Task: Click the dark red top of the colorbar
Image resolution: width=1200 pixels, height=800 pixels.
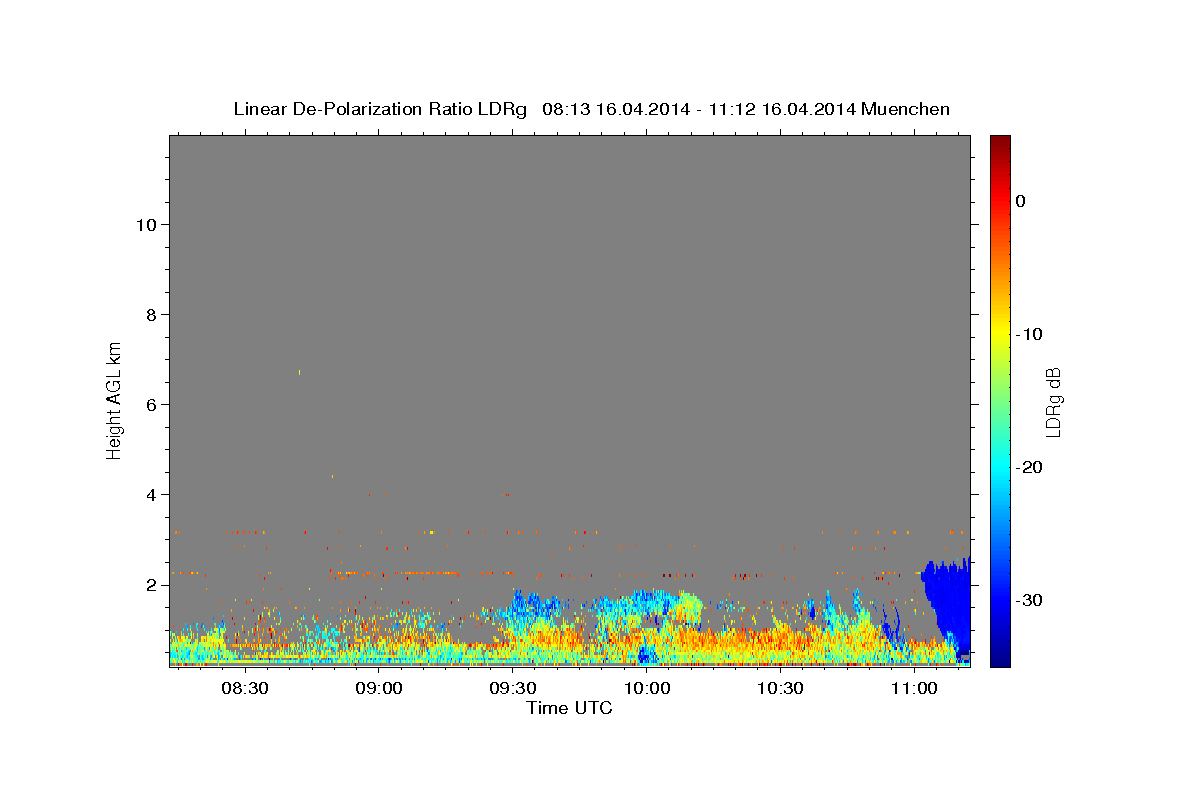Action: [1000, 145]
